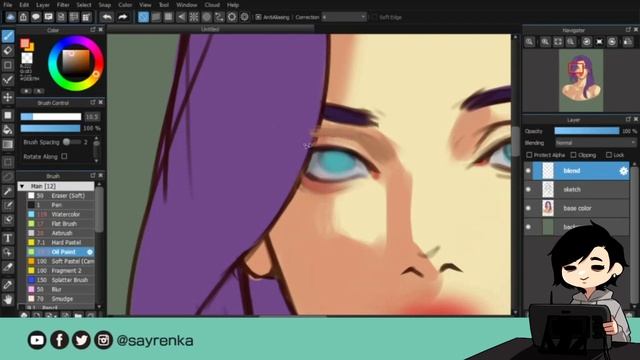Click first magnifier in Navigator
640x360 pixels.
point(529,42)
